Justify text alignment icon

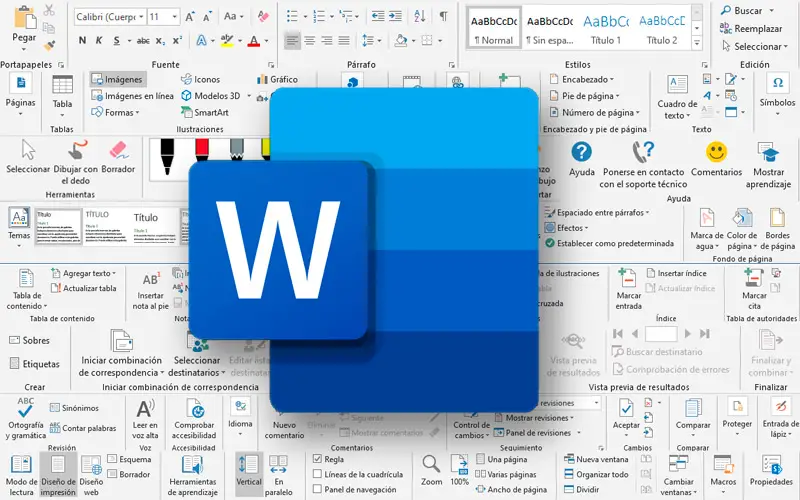[344, 40]
